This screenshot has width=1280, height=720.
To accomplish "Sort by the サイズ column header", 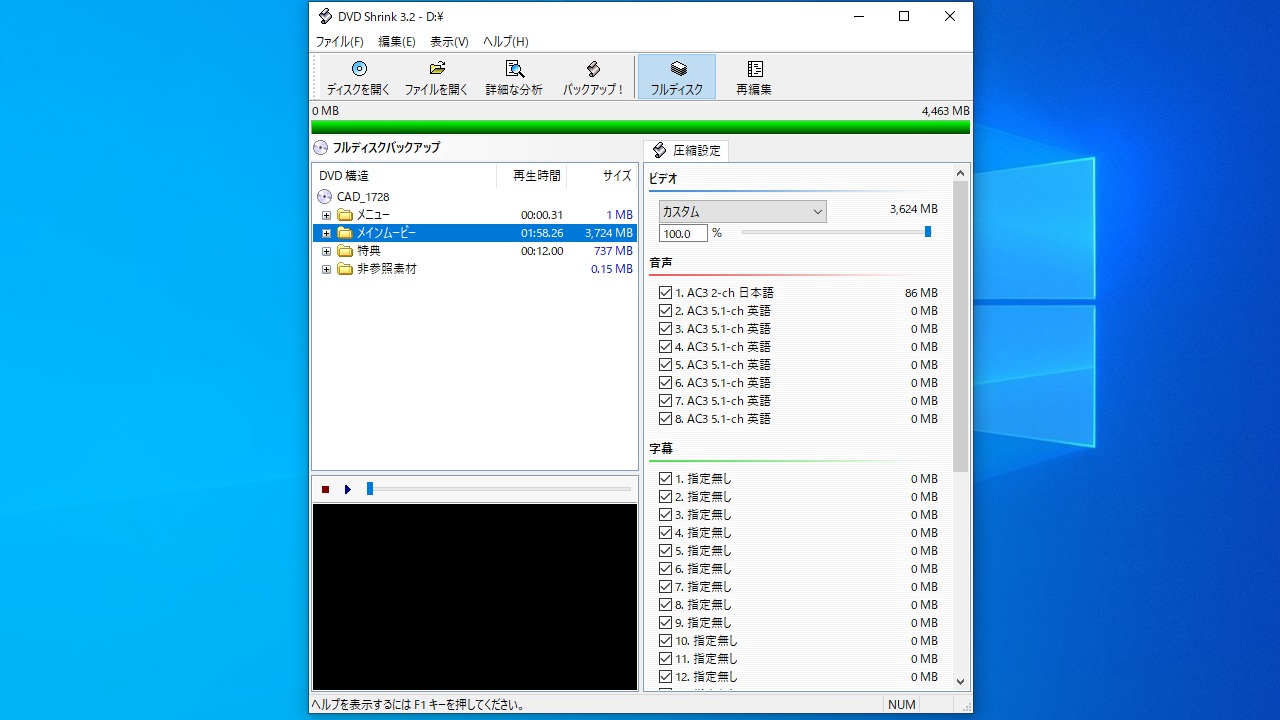I will [602, 176].
